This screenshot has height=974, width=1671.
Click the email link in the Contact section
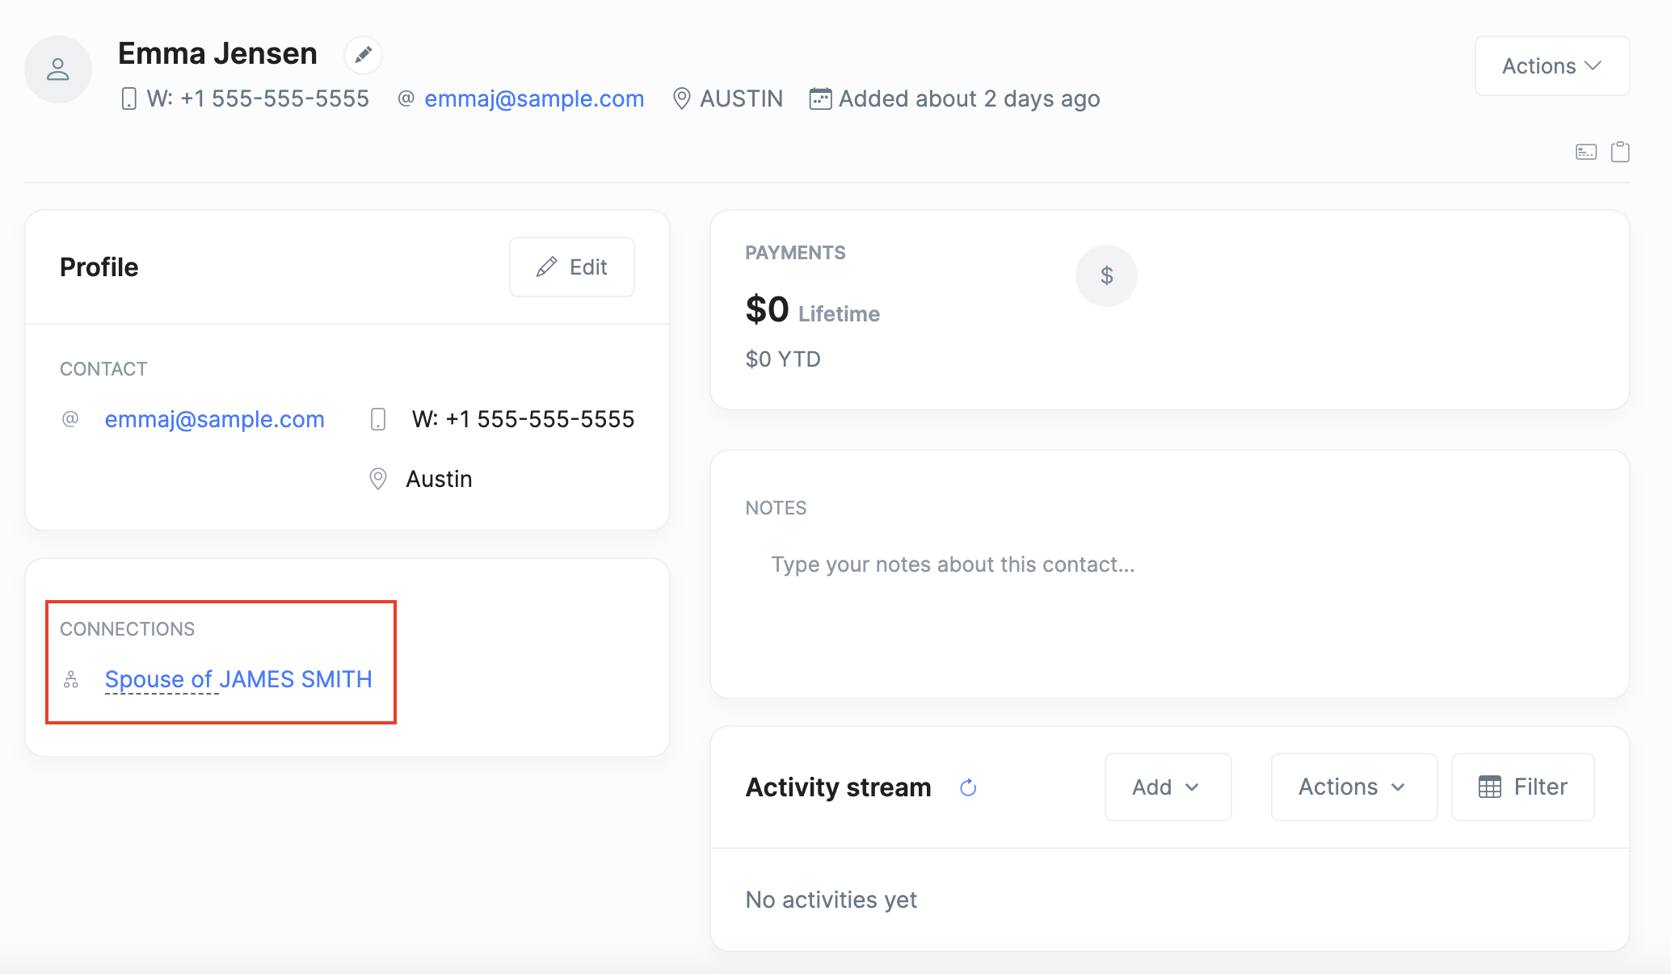(215, 419)
